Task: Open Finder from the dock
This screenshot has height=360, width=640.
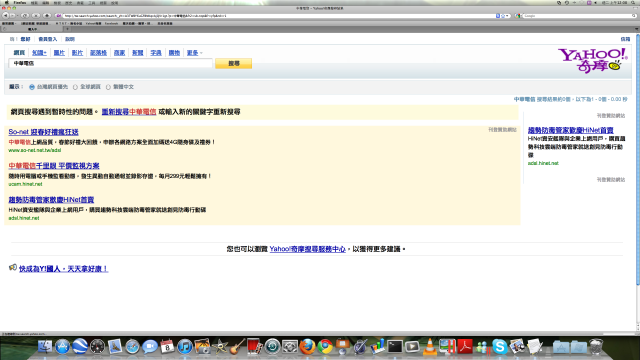Action: tap(44, 347)
